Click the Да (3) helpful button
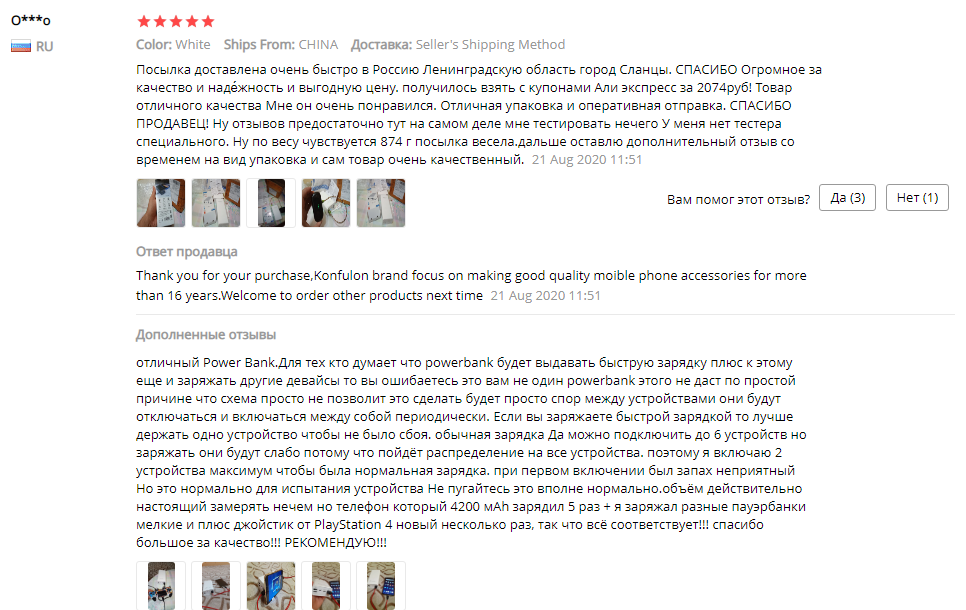The image size is (966, 610). coord(847,198)
